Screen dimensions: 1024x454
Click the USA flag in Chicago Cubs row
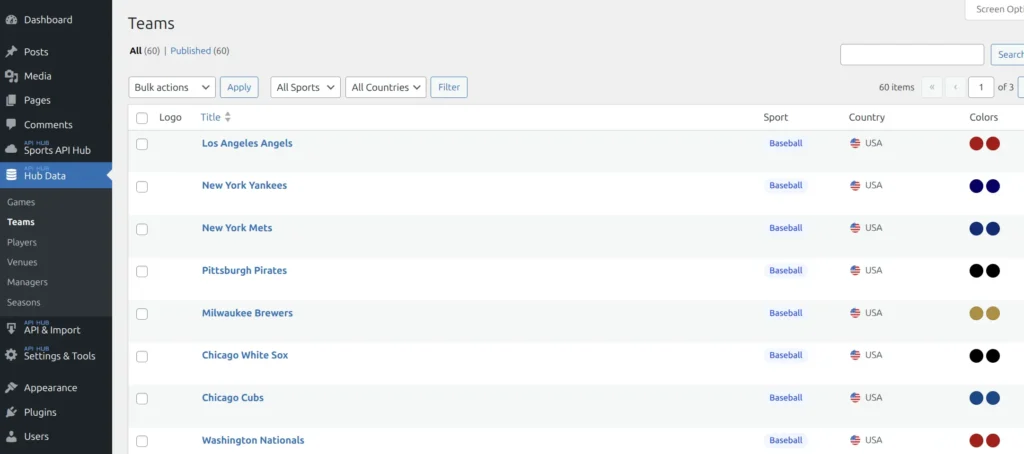point(855,398)
